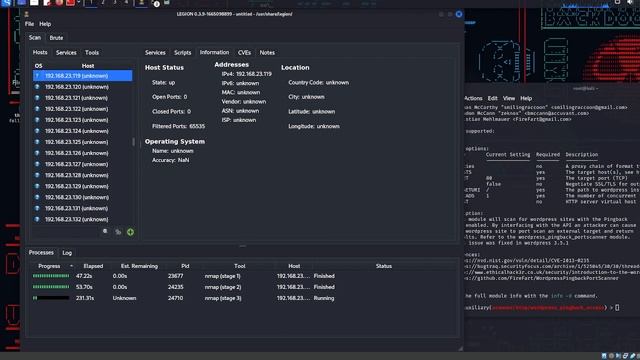Click the 'Filtered Ports: 65535' text
The width and height of the screenshot is (640, 360).
178,127
